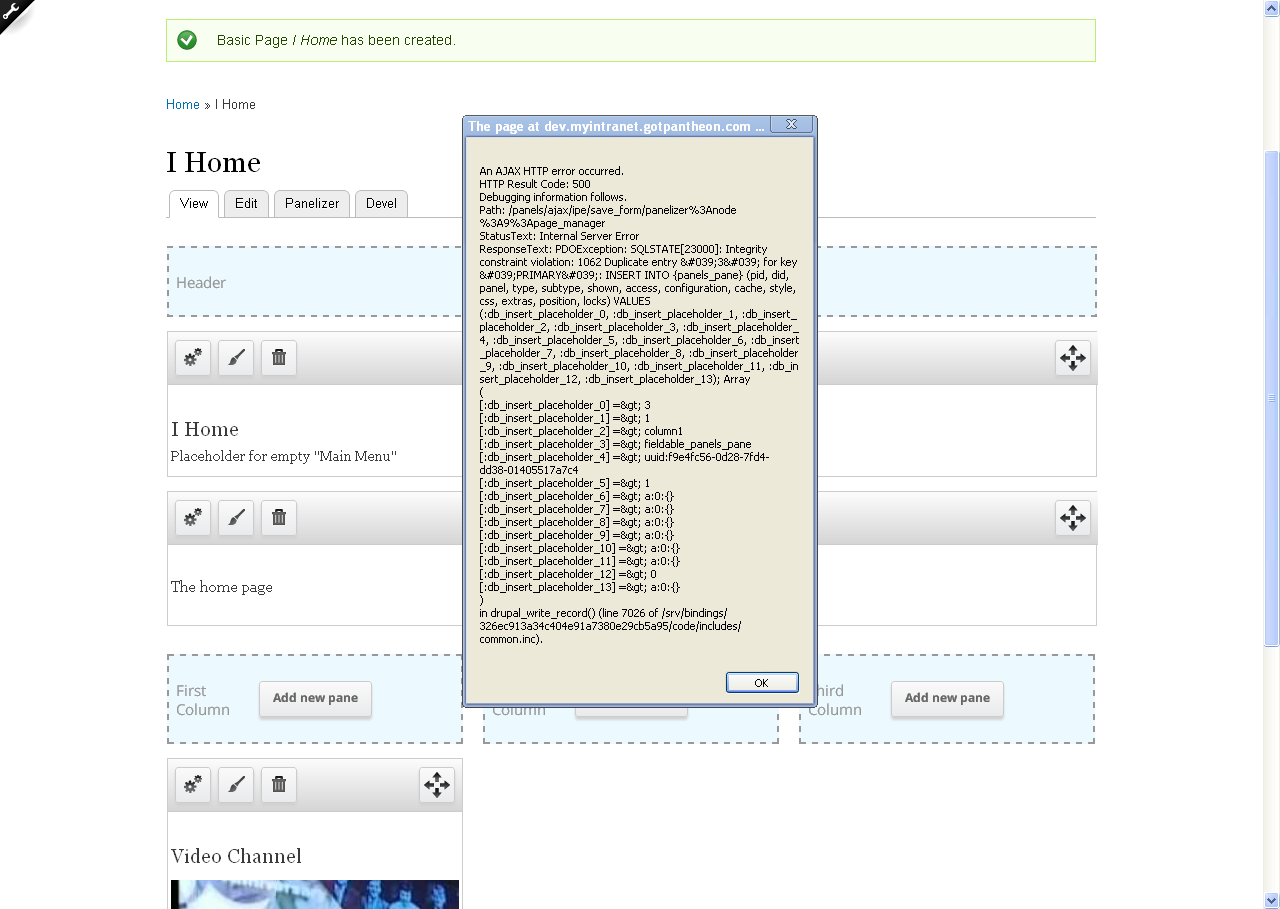1280x909 pixels.
Task: Delete 'The home page' pane via trash icon
Action: pos(279,518)
